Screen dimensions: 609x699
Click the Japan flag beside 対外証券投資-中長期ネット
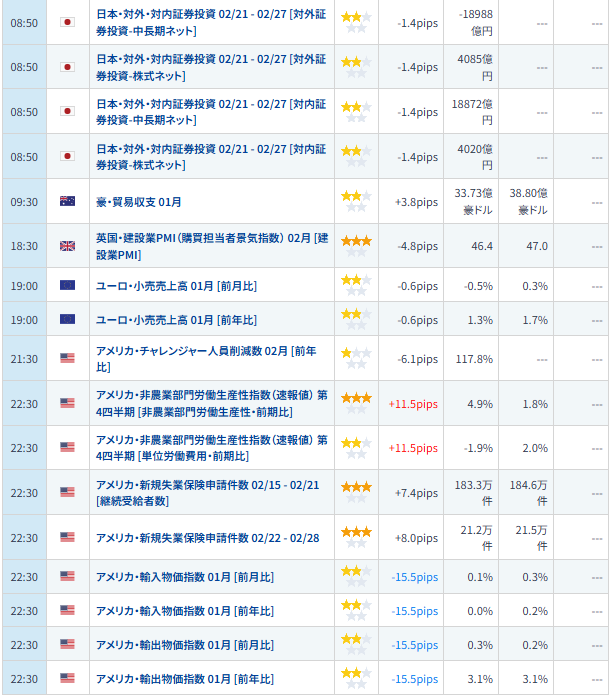[x=67, y=22]
